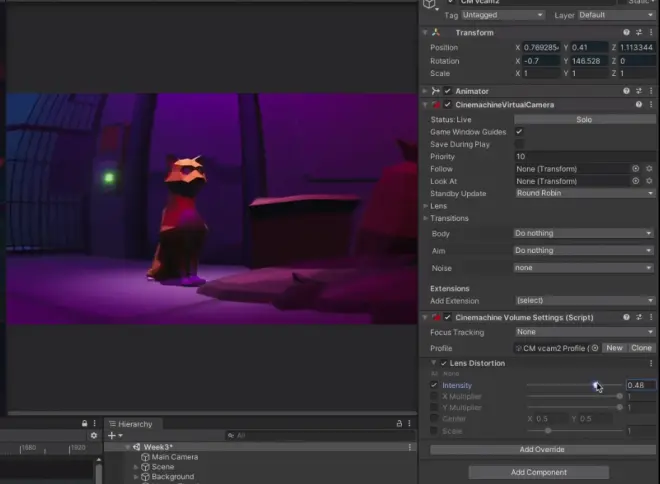Click the Hierarchy search field

pos(320,436)
